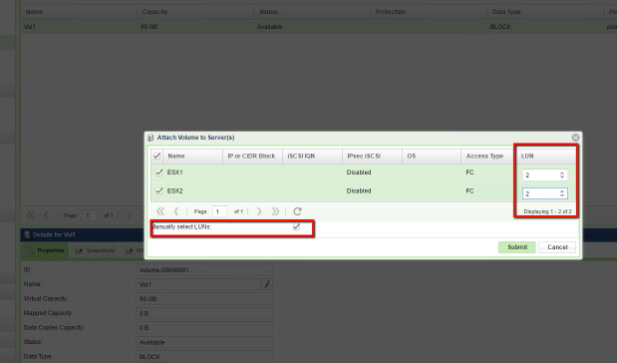Open the Snapshots tab in details panel
This screenshot has width=617, height=363.
pyautogui.click(x=95, y=251)
